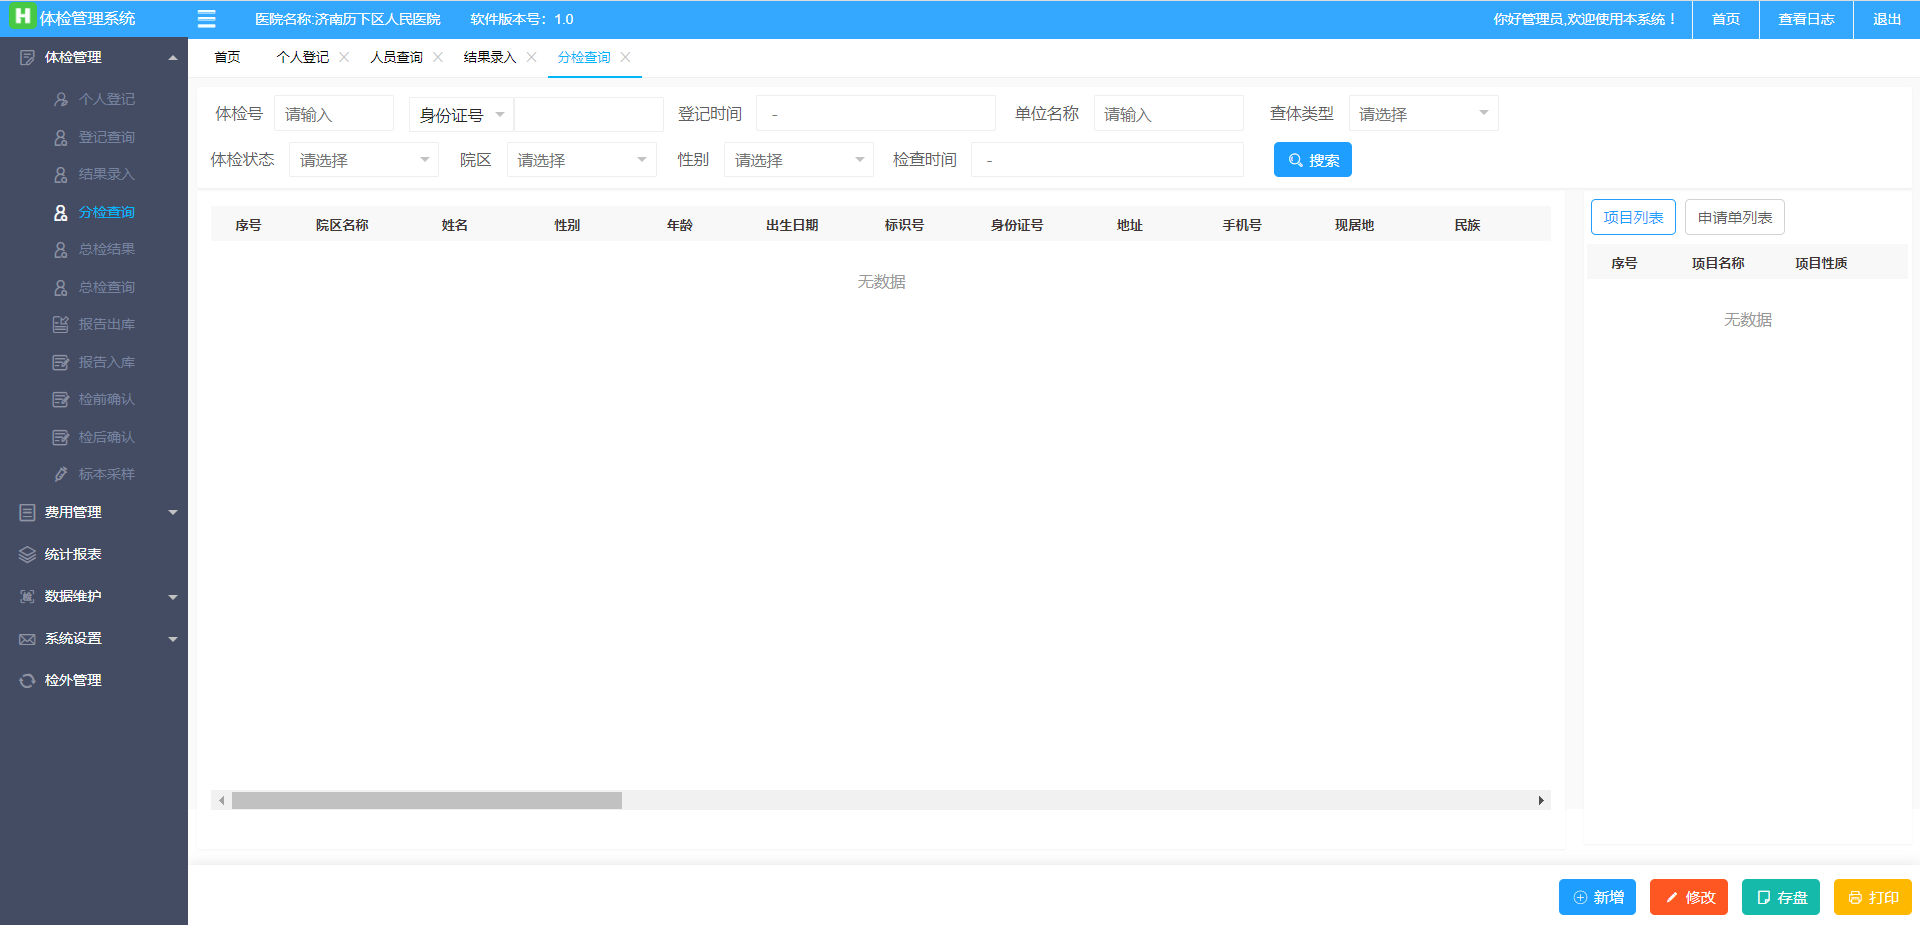Open the 性别 select box
Viewport: 1920px width, 925px height.
coord(798,160)
